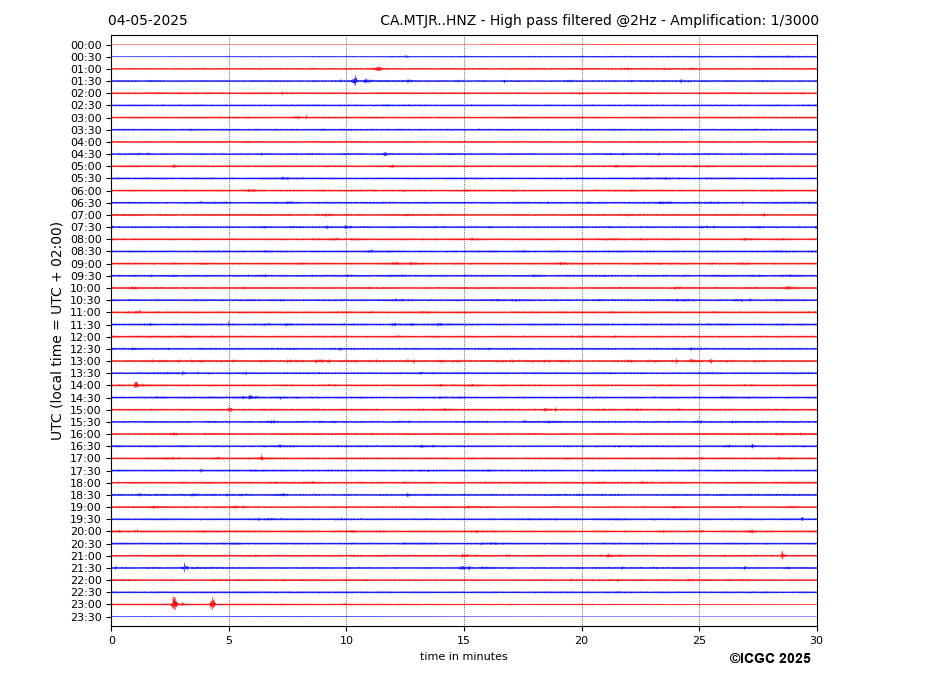Select the 03:00 time row label
The height and width of the screenshot is (696, 927).
click(86, 118)
